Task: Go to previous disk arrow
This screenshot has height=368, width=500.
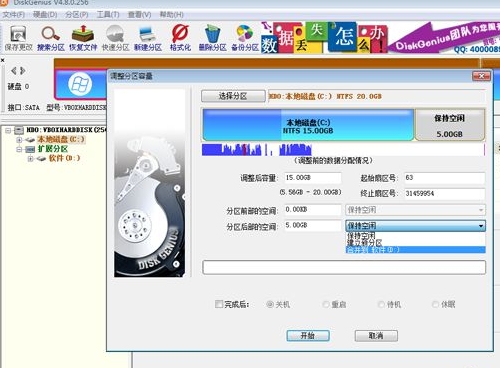Action: (14, 71)
